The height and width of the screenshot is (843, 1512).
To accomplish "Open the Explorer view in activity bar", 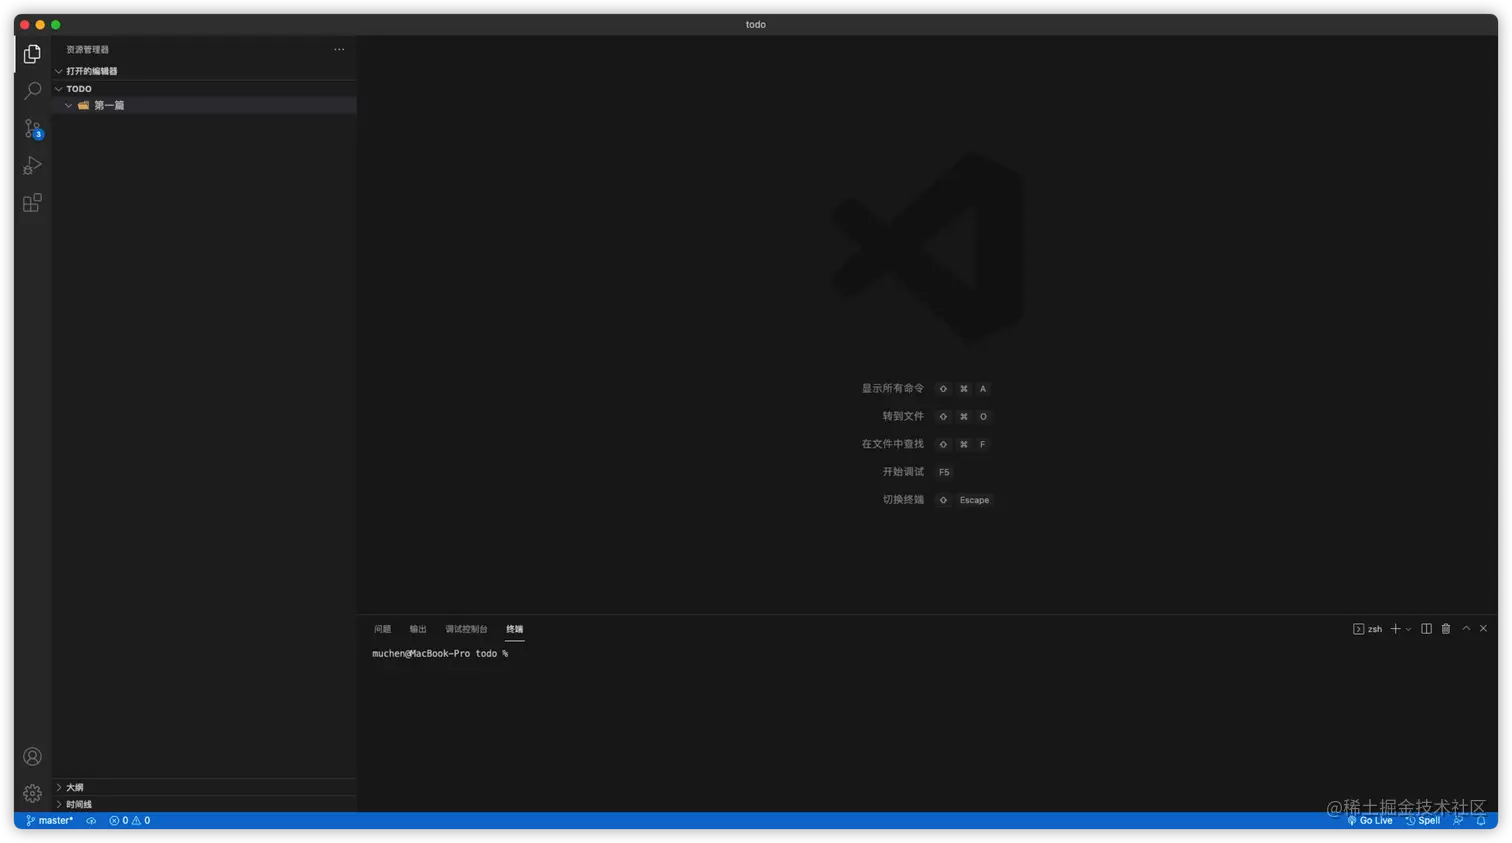I will (32, 54).
